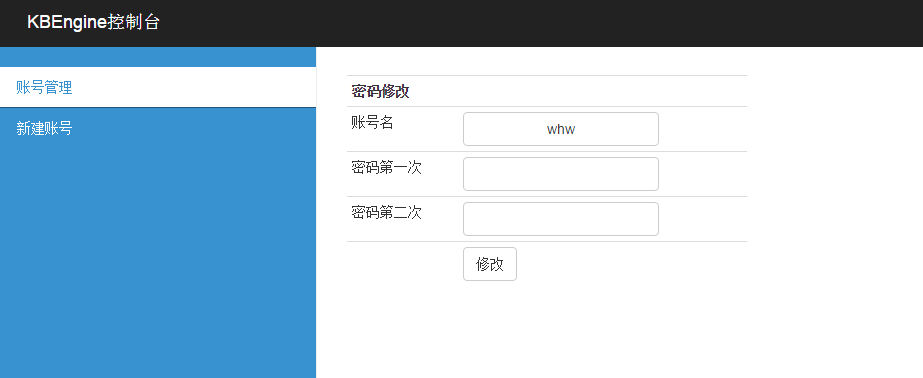923x378 pixels.
Task: Focus the 密码第二次 password field
Action: (560, 219)
